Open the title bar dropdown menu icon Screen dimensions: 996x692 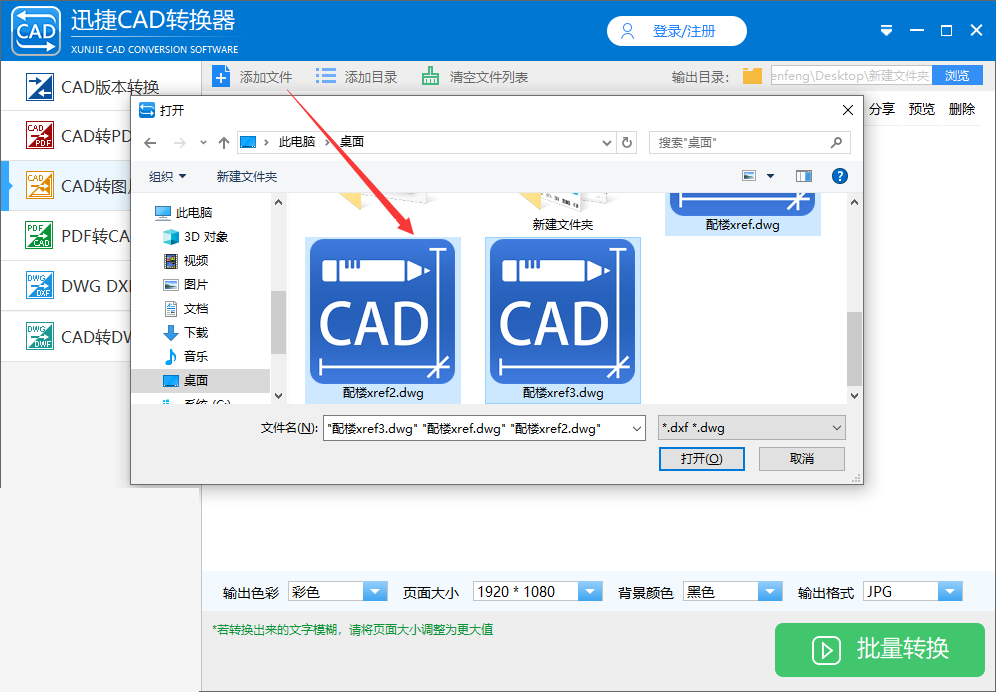click(x=886, y=31)
